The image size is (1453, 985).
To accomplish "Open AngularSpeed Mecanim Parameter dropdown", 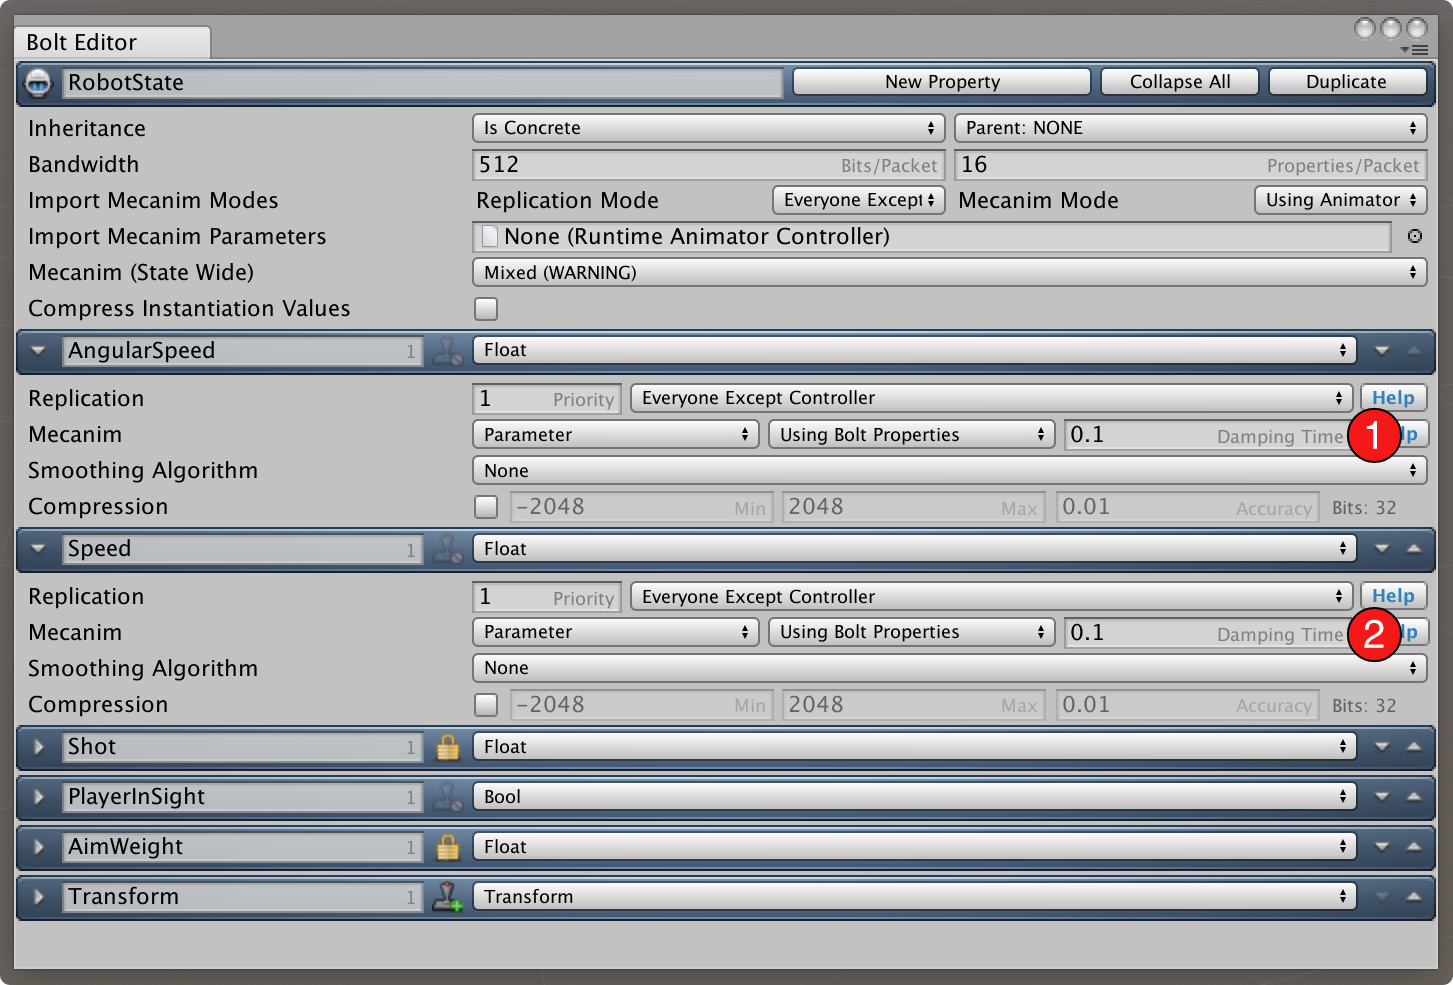I will coord(615,434).
